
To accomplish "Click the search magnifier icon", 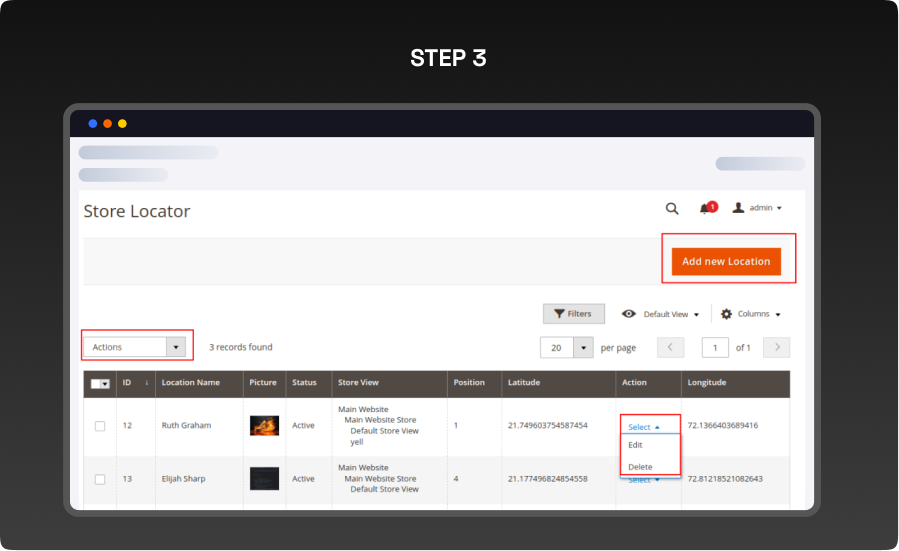I will tap(672, 208).
